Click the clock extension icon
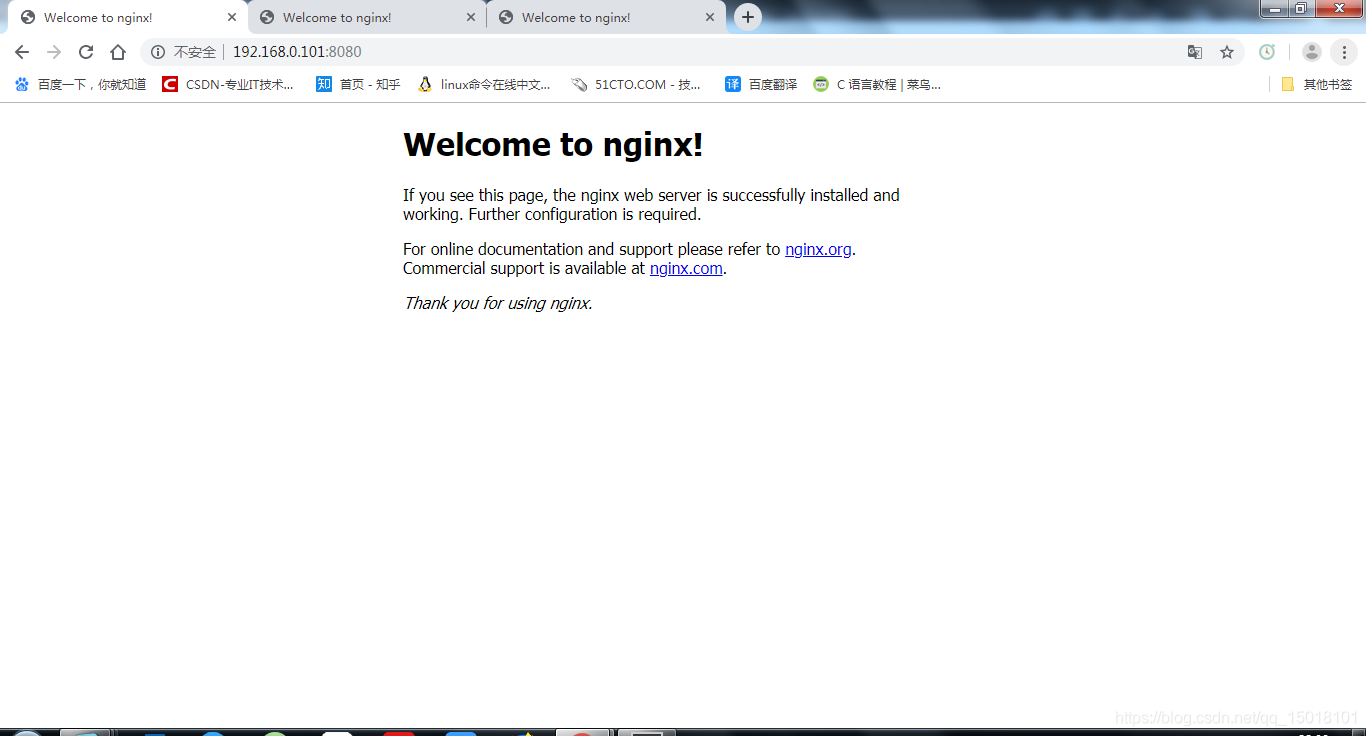This screenshot has height=736, width=1366. (x=1267, y=52)
